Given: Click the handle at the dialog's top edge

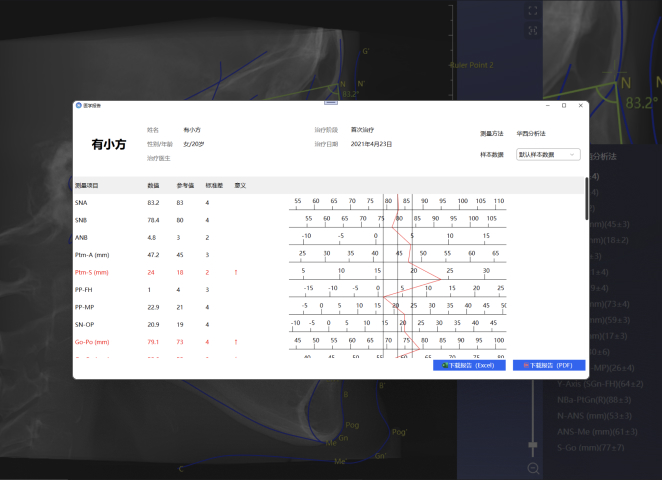Looking at the screenshot, I should click(x=331, y=102).
